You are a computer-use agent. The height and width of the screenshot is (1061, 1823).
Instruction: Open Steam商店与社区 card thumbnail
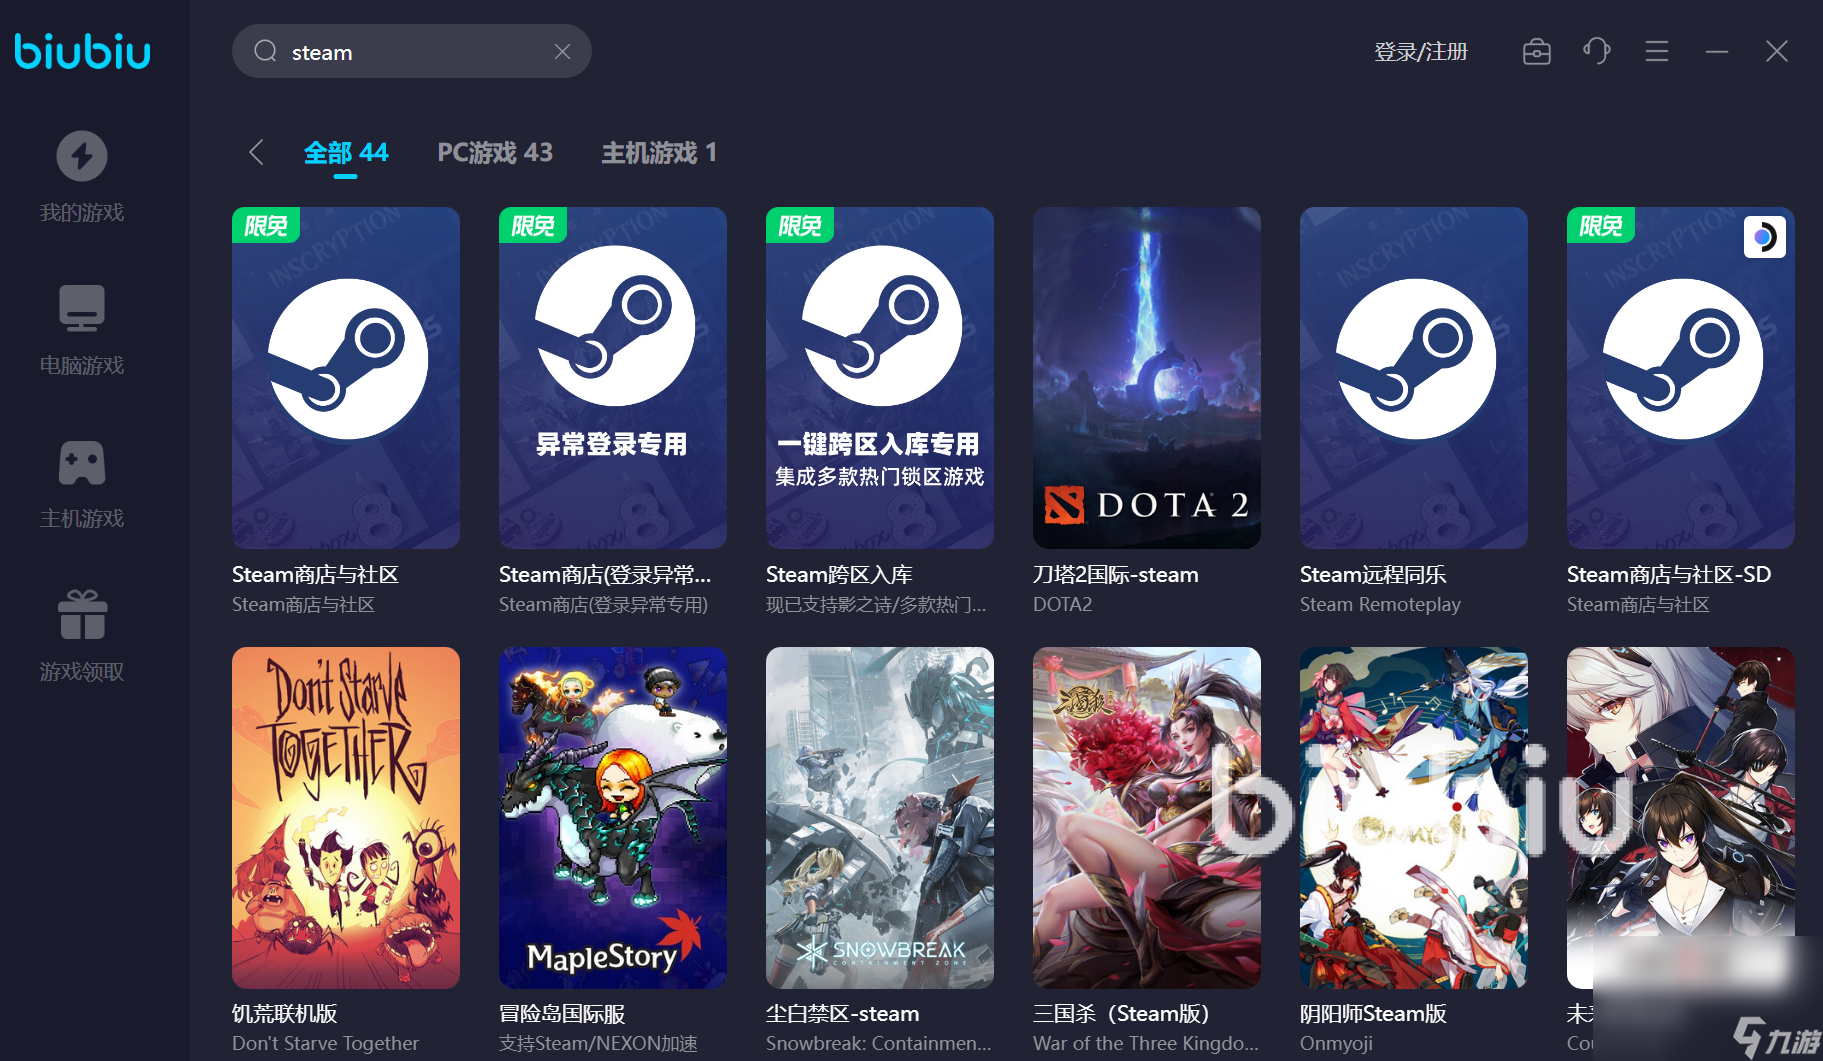pyautogui.click(x=346, y=378)
